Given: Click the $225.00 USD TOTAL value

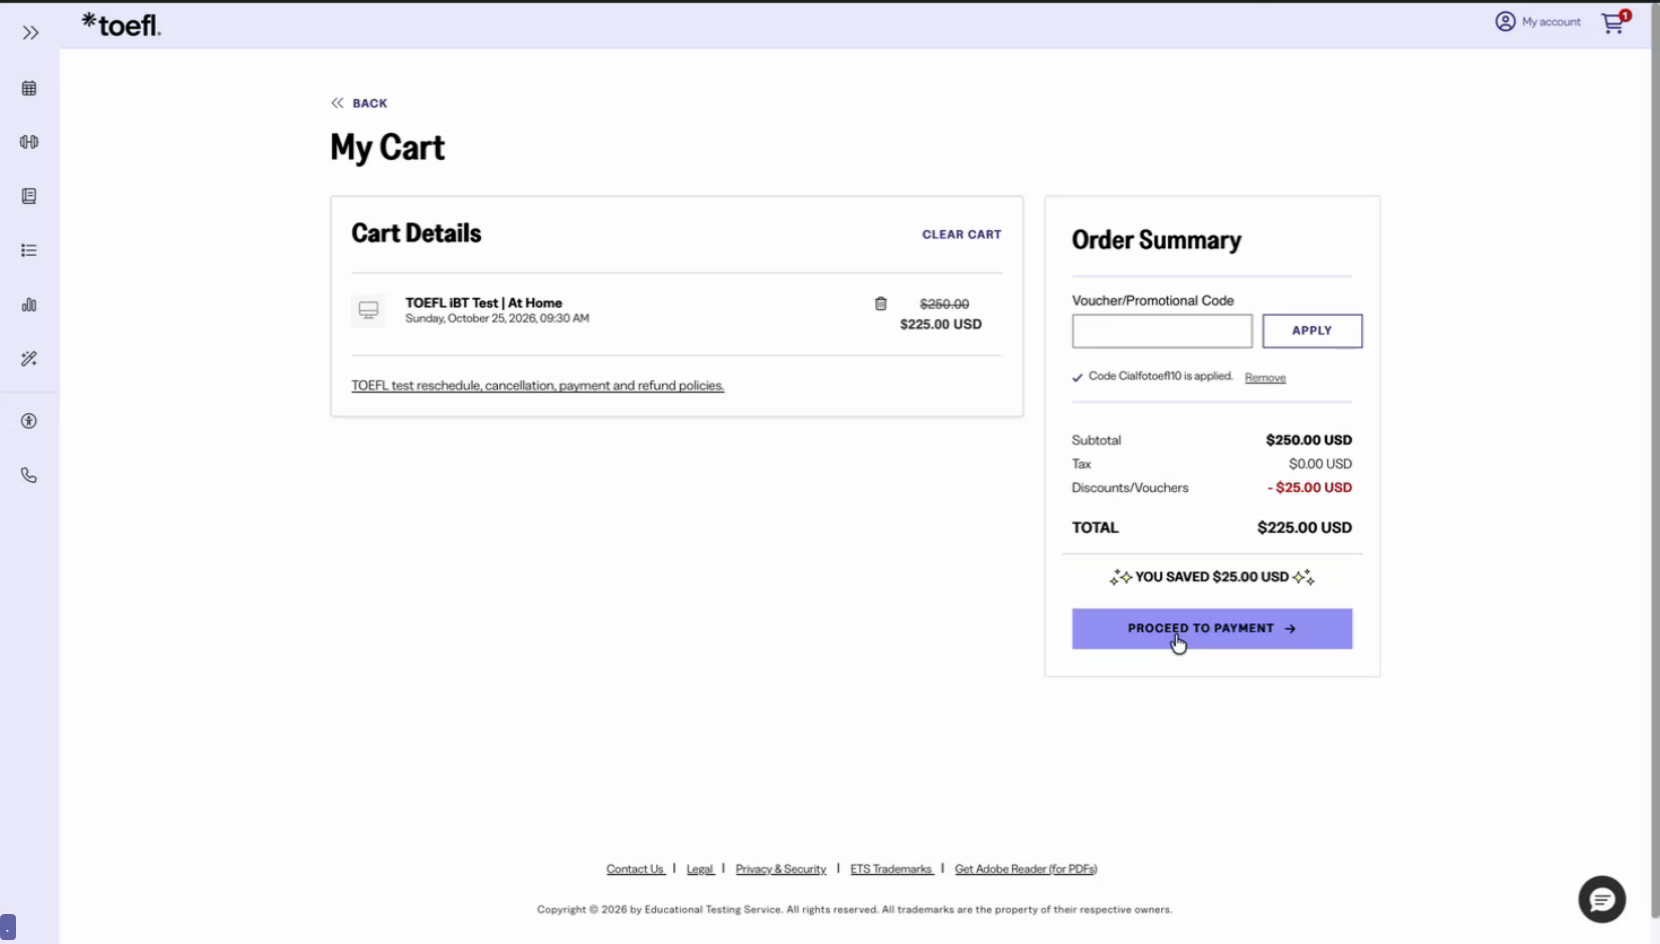Looking at the screenshot, I should 1304,527.
